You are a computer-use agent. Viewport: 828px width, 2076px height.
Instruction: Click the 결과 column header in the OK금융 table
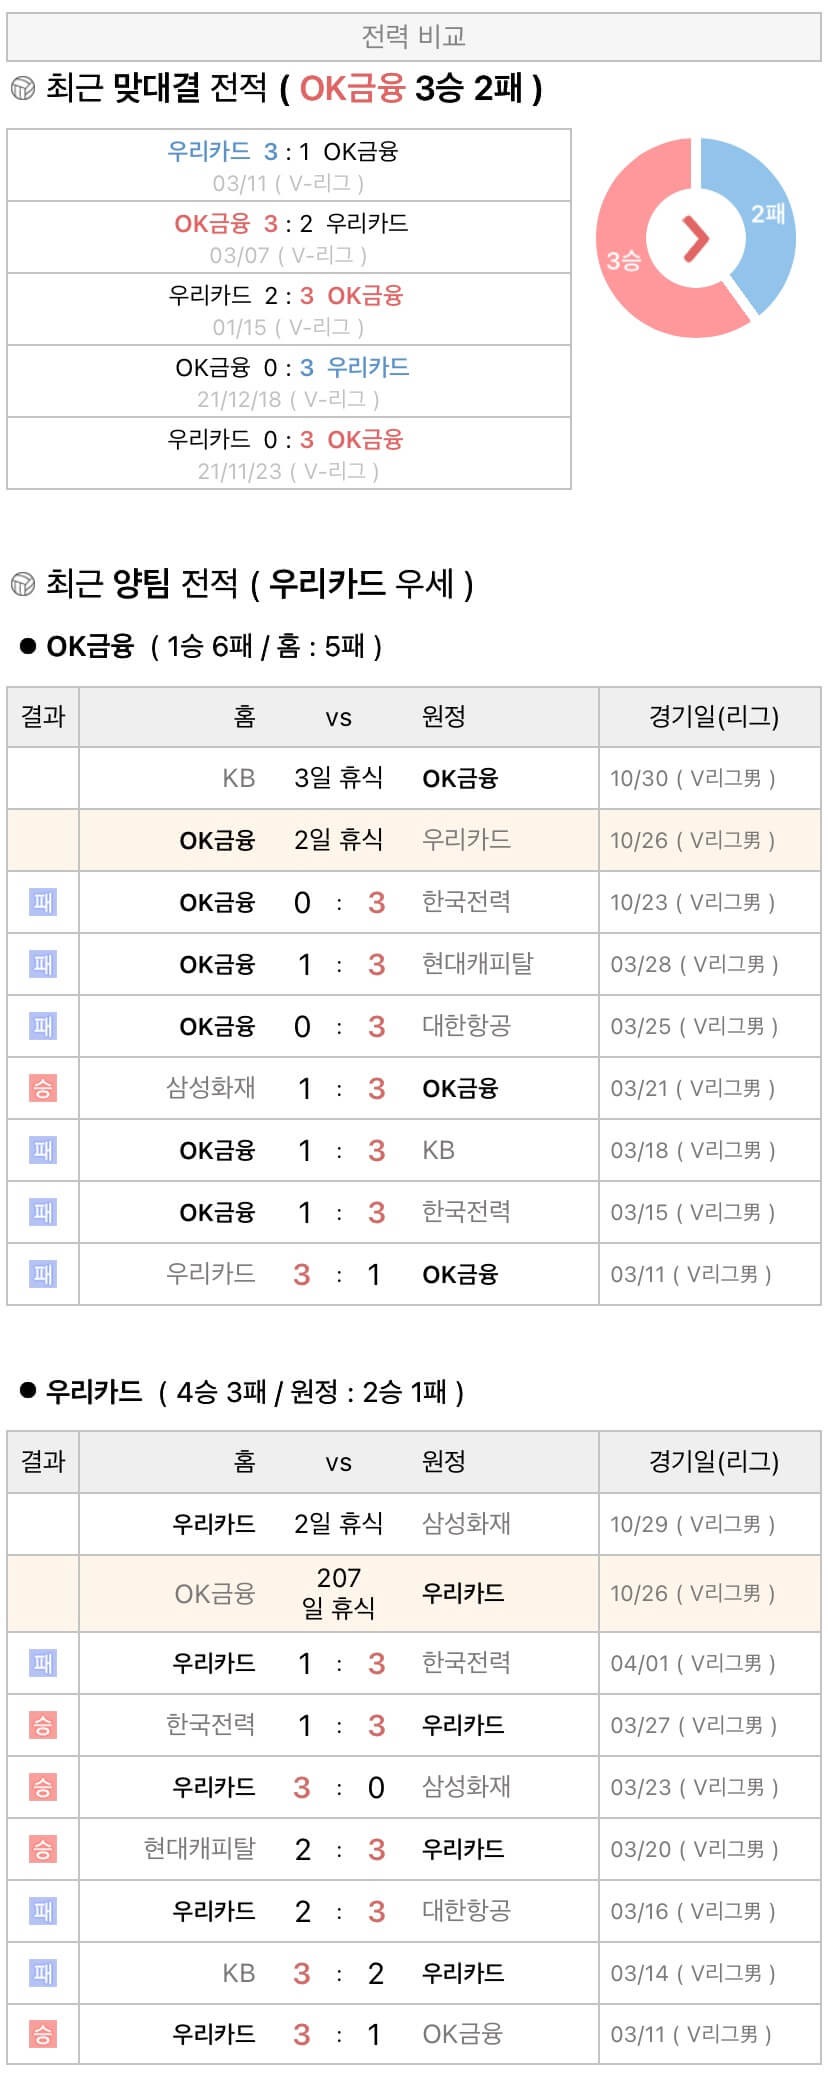coord(43,716)
